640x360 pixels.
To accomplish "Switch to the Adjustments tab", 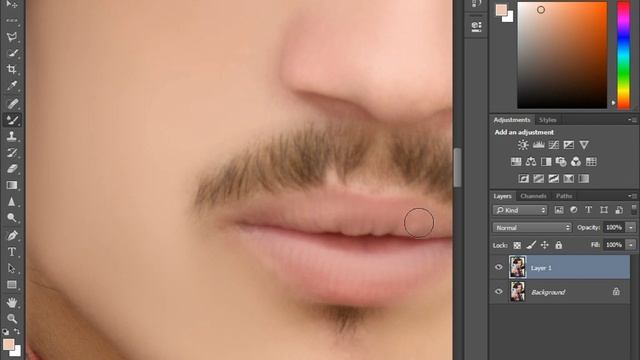I will [511, 120].
